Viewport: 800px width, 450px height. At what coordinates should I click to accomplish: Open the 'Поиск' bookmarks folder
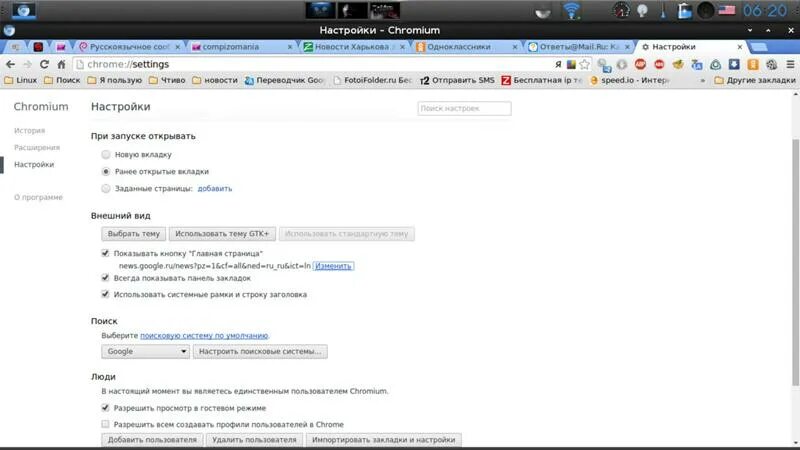[62, 80]
